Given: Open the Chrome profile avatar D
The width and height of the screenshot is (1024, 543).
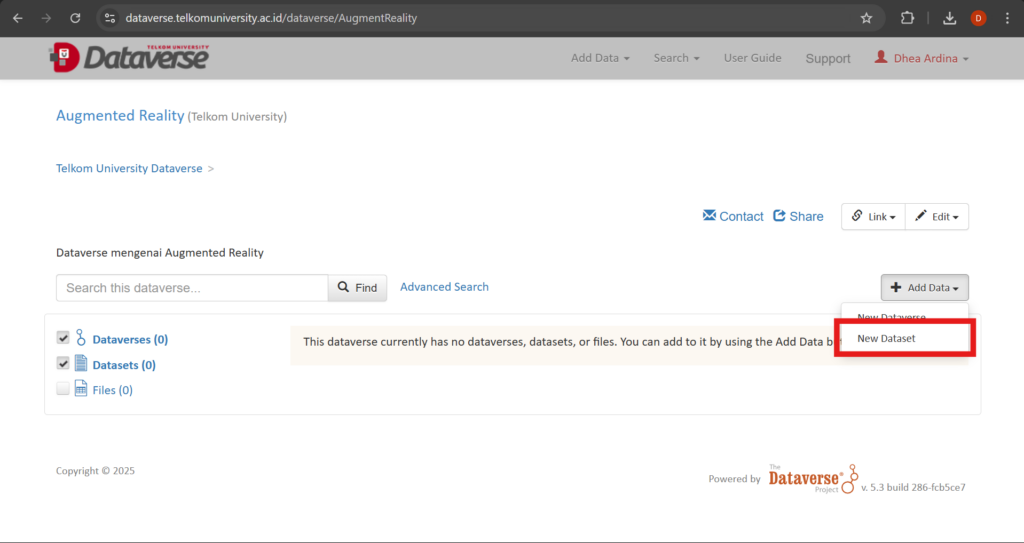Looking at the screenshot, I should pyautogui.click(x=978, y=18).
